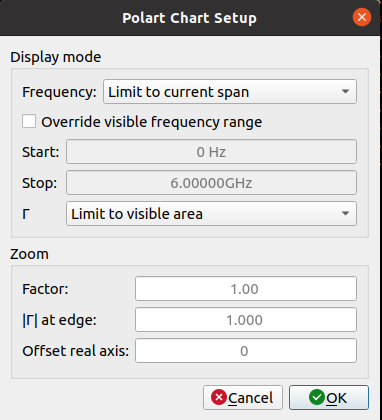Expand the Γ 'Limit to visible area' dropdown
The image size is (382, 420).
211,214
